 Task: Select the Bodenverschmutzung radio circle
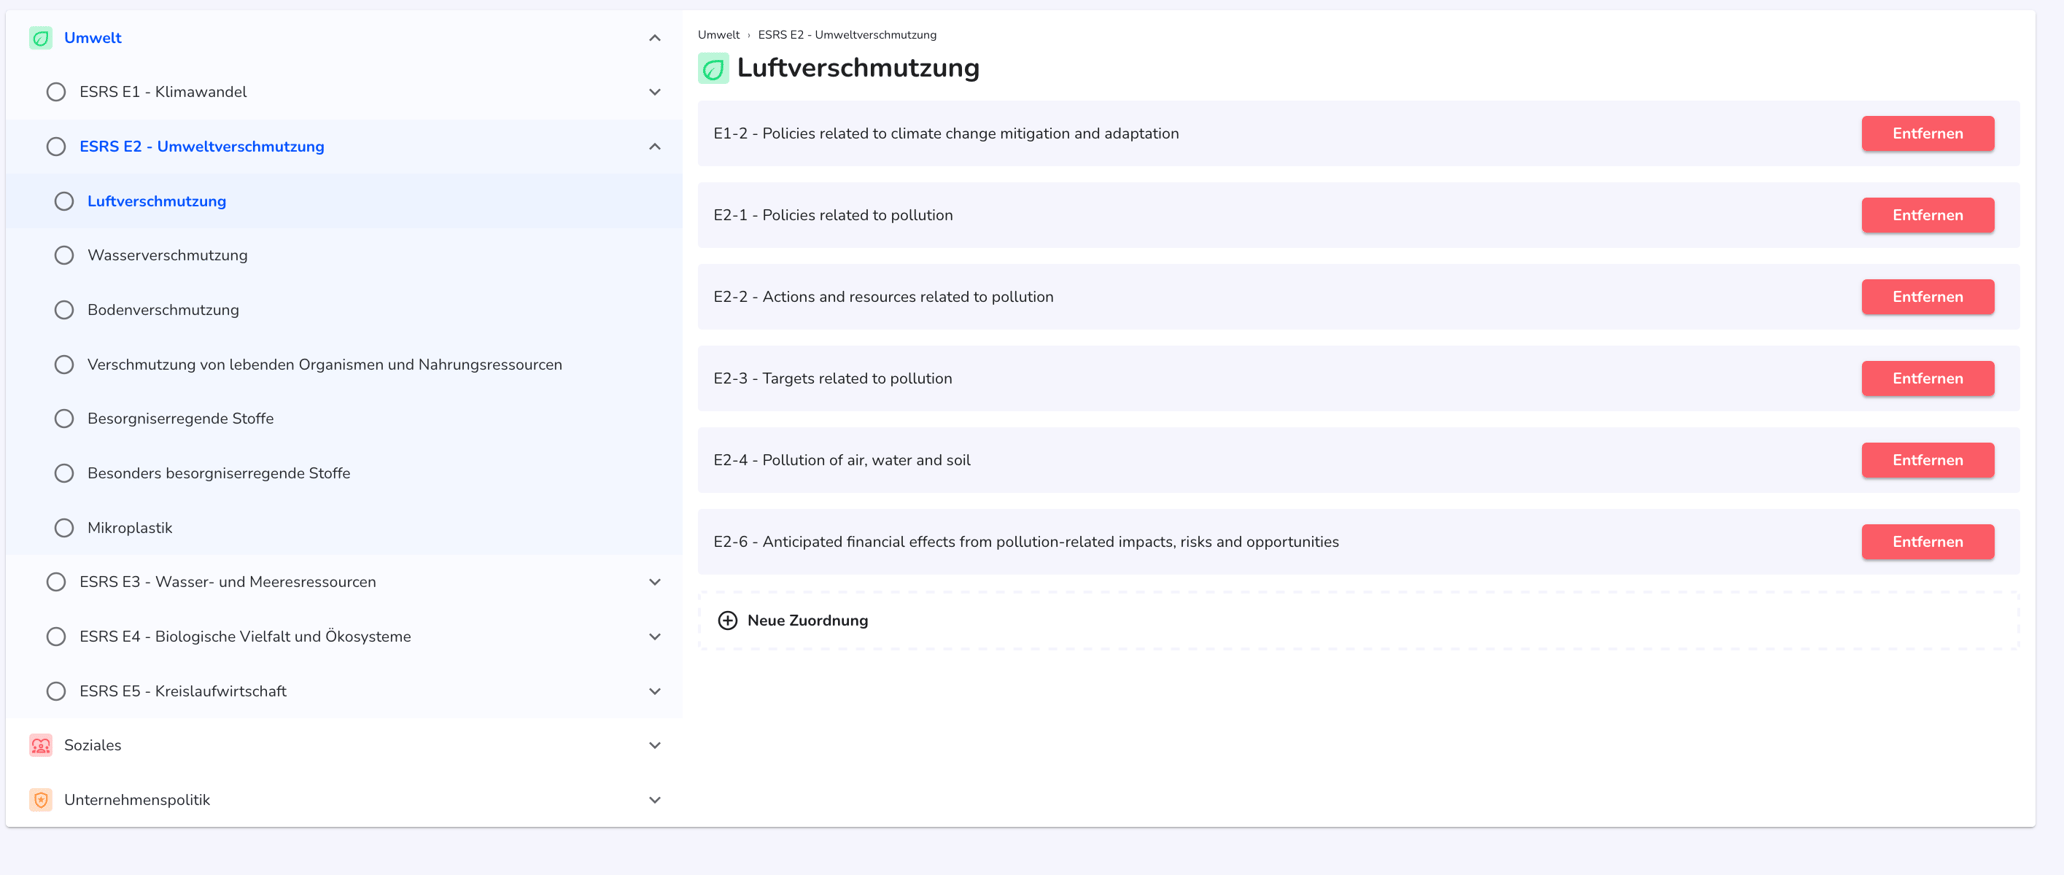pyautogui.click(x=64, y=310)
